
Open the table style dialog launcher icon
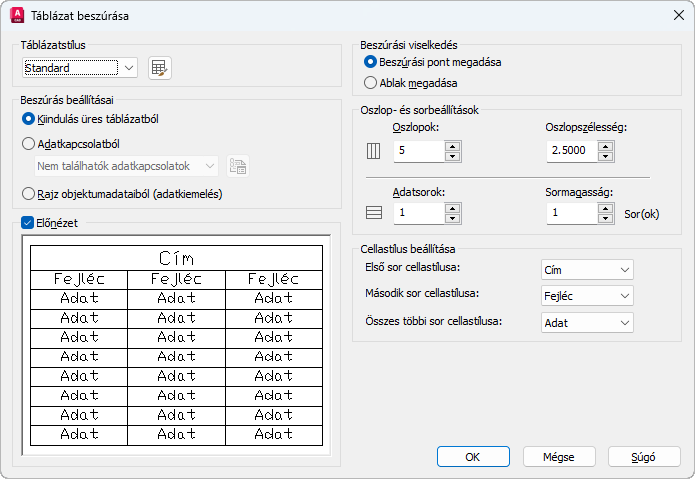[160, 68]
